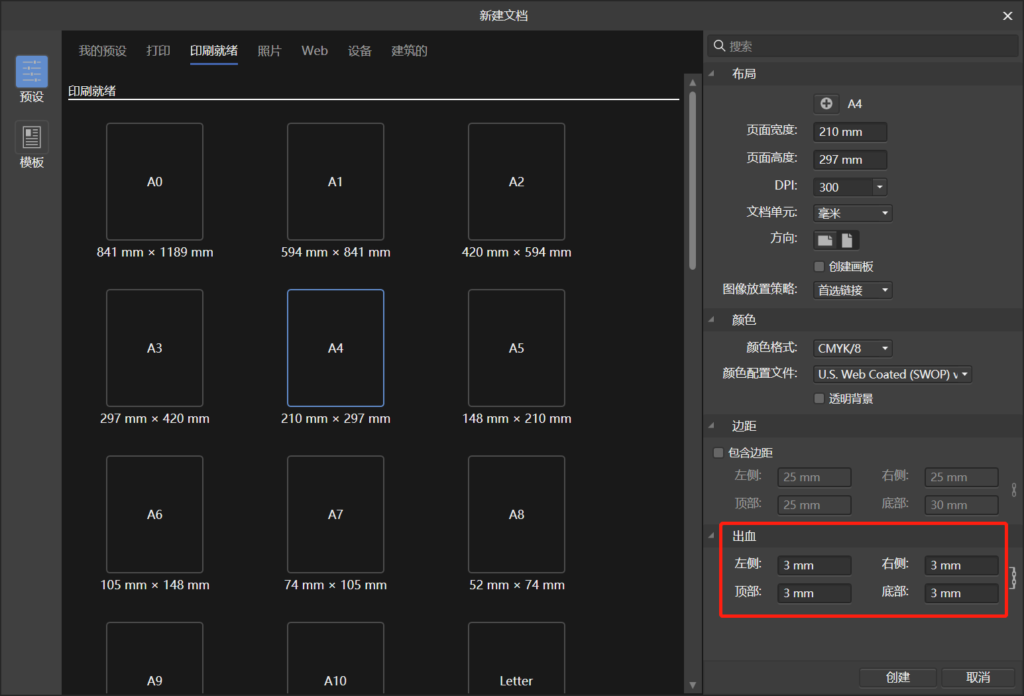Switch to the 照片 tab
The height and width of the screenshot is (696, 1024).
click(269, 51)
